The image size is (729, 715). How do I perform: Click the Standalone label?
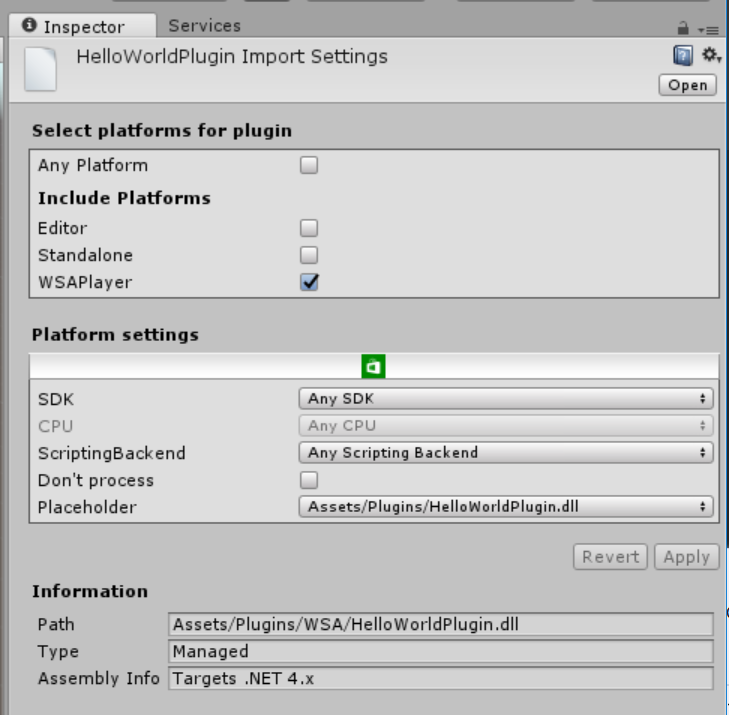[86, 255]
